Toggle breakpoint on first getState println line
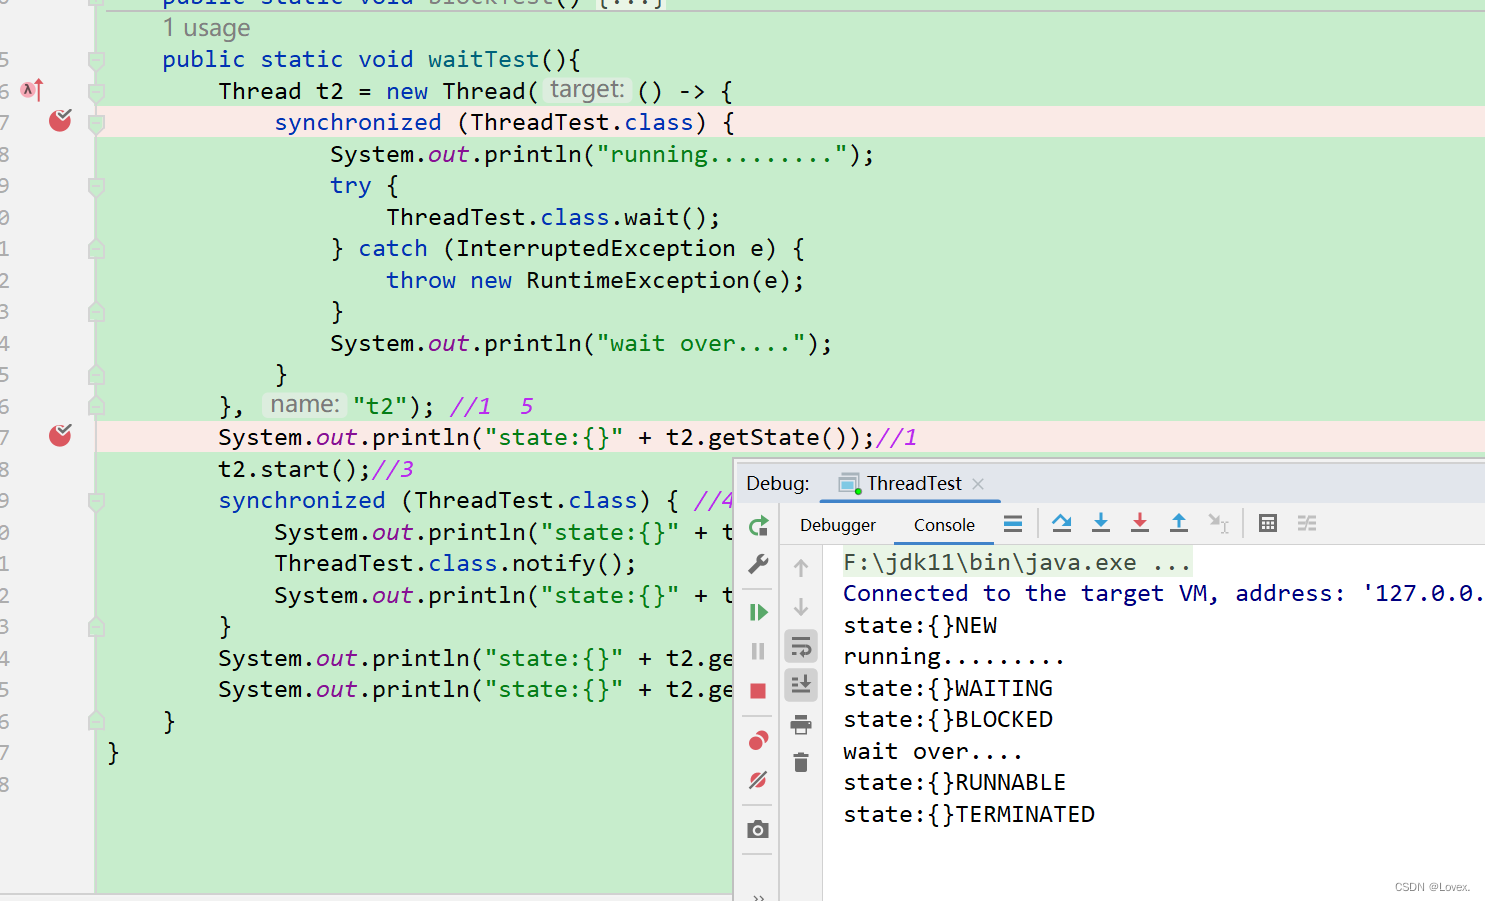The width and height of the screenshot is (1485, 901). pos(60,435)
